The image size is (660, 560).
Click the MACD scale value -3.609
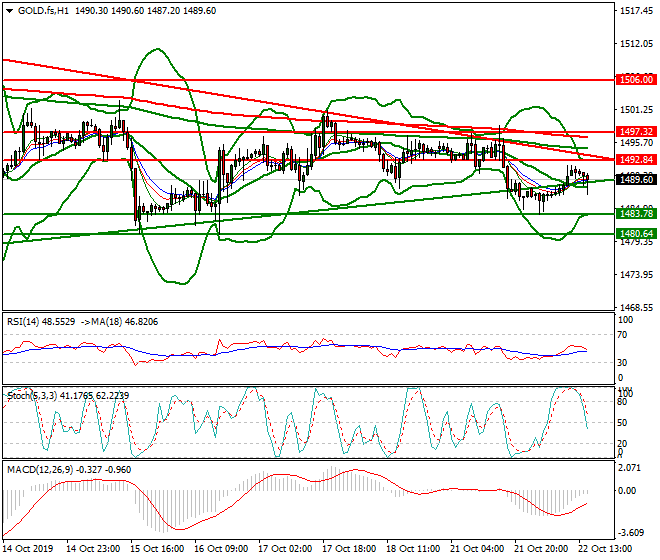click(x=631, y=533)
